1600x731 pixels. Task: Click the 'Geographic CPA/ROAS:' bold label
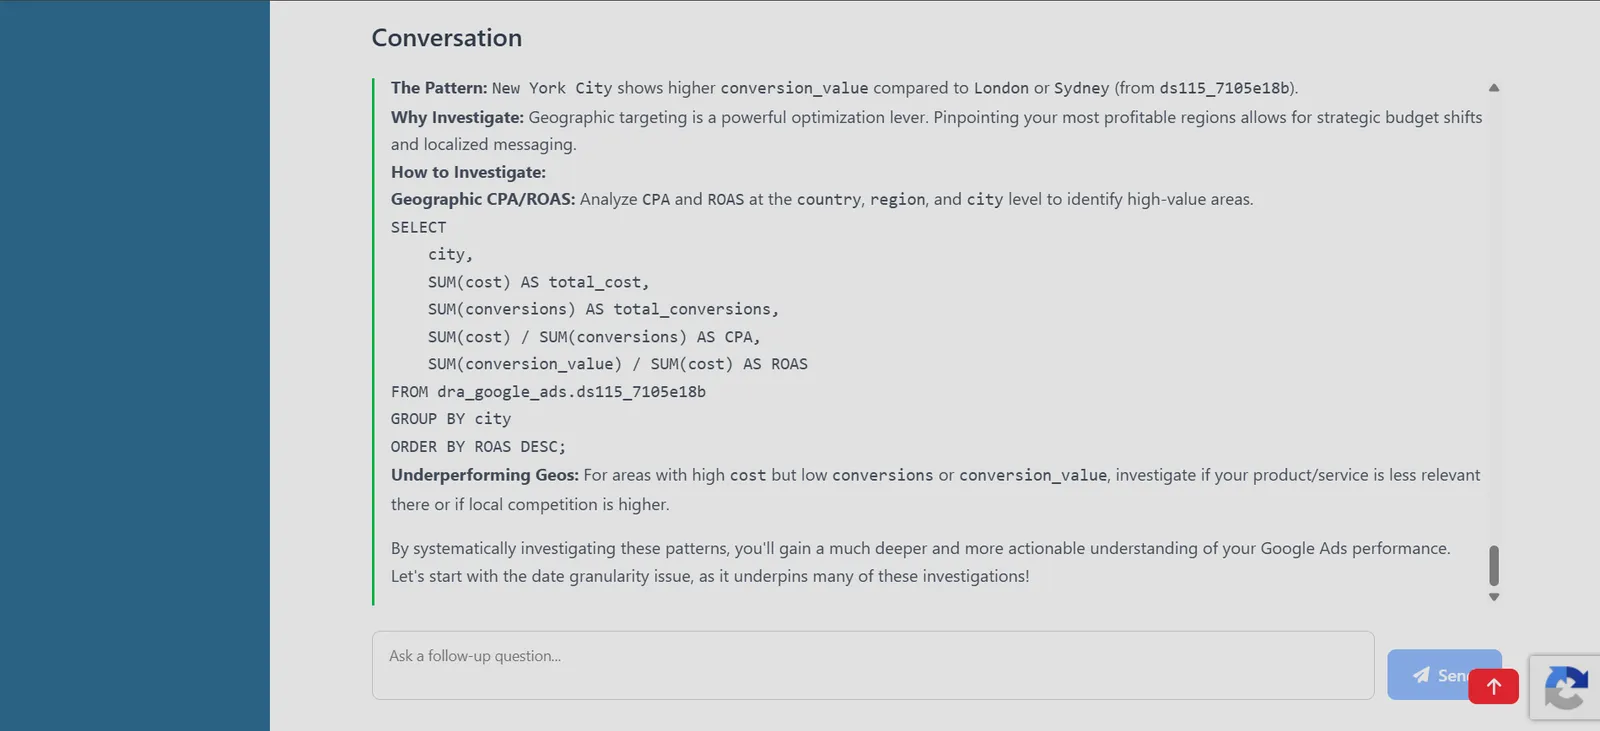[x=483, y=199]
